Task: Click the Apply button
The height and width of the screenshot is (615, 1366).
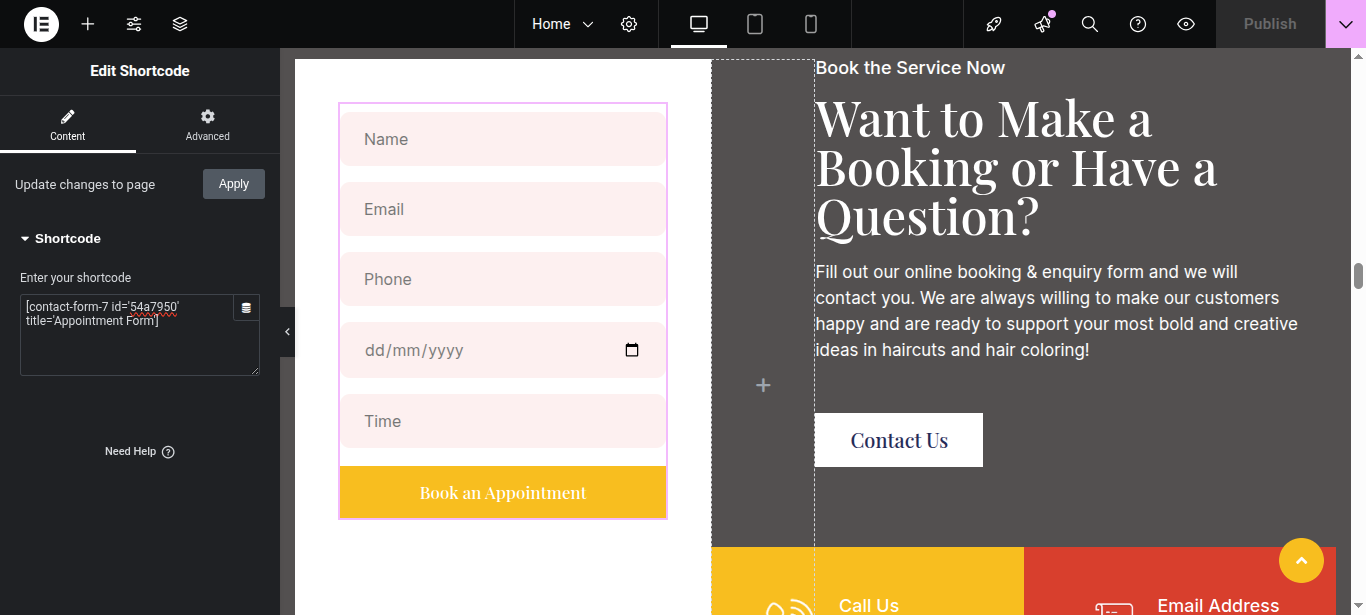Action: tap(234, 184)
